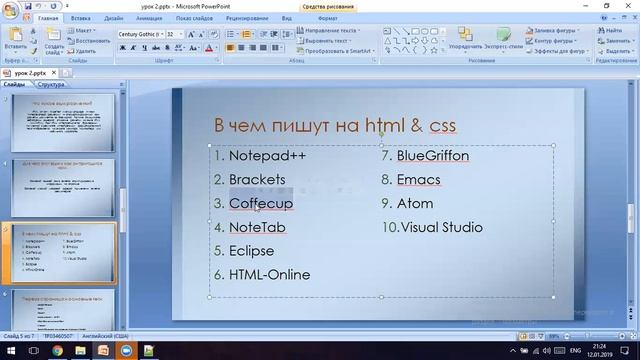Open Help with the question mark icon
Image resolution: width=640 pixels, height=360 pixels.
[x=604, y=18]
